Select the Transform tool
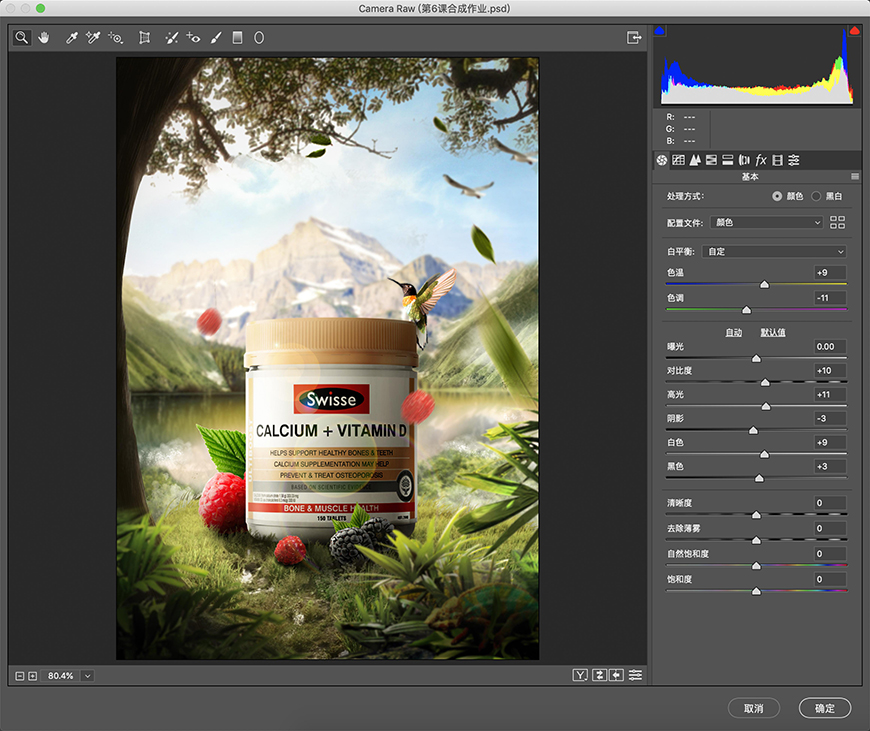Viewport: 870px width, 731px height. (144, 38)
